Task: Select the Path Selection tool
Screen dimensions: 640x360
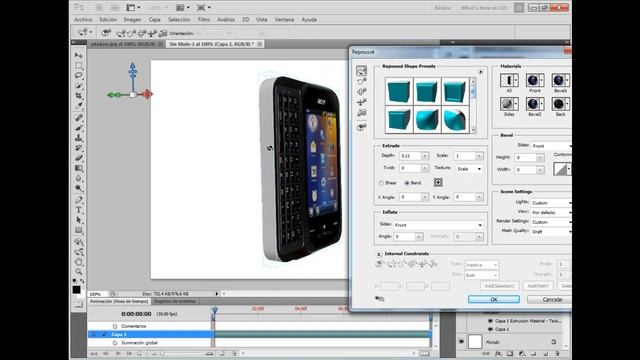Action: (x=78, y=220)
